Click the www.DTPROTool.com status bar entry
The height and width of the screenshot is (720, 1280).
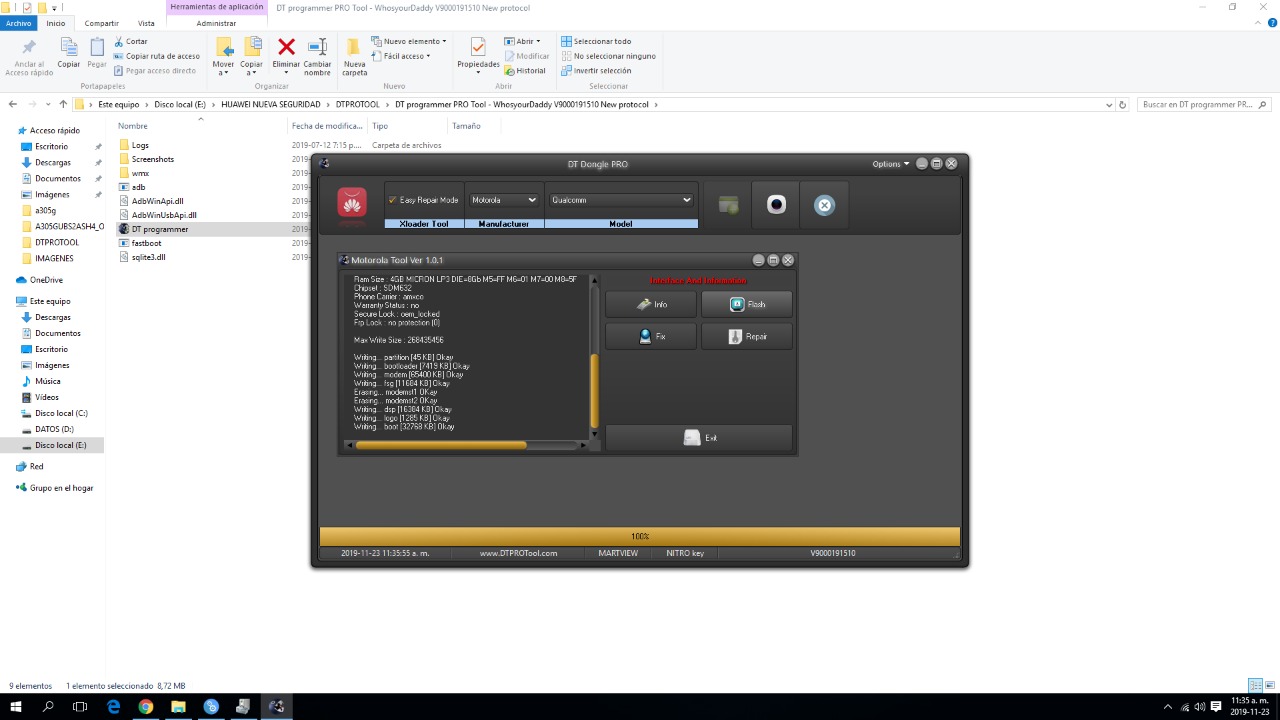(518, 553)
